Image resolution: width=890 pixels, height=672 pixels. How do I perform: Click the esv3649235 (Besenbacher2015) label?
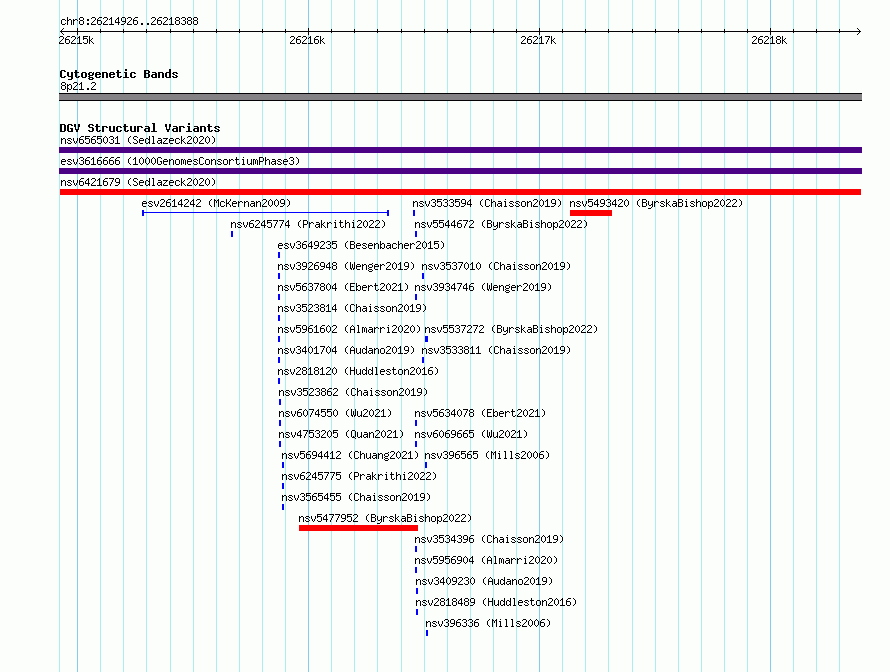(x=361, y=245)
